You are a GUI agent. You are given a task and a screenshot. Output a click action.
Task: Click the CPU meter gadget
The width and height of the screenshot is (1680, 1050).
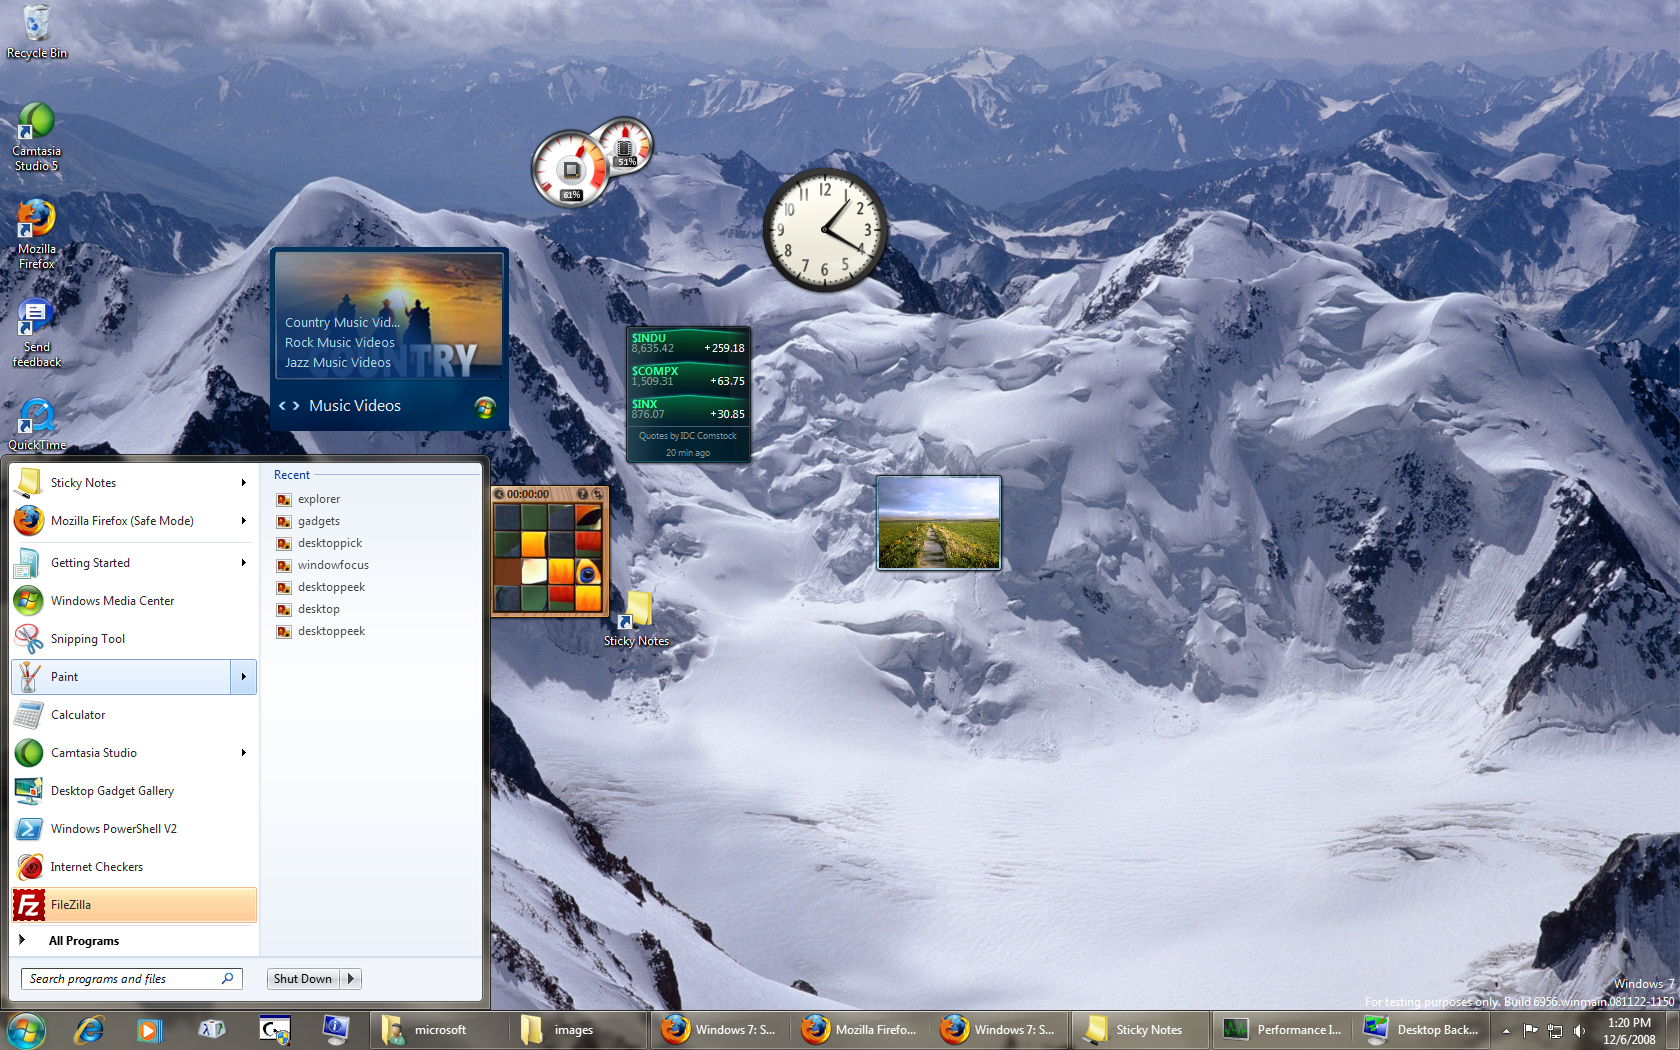(571, 169)
